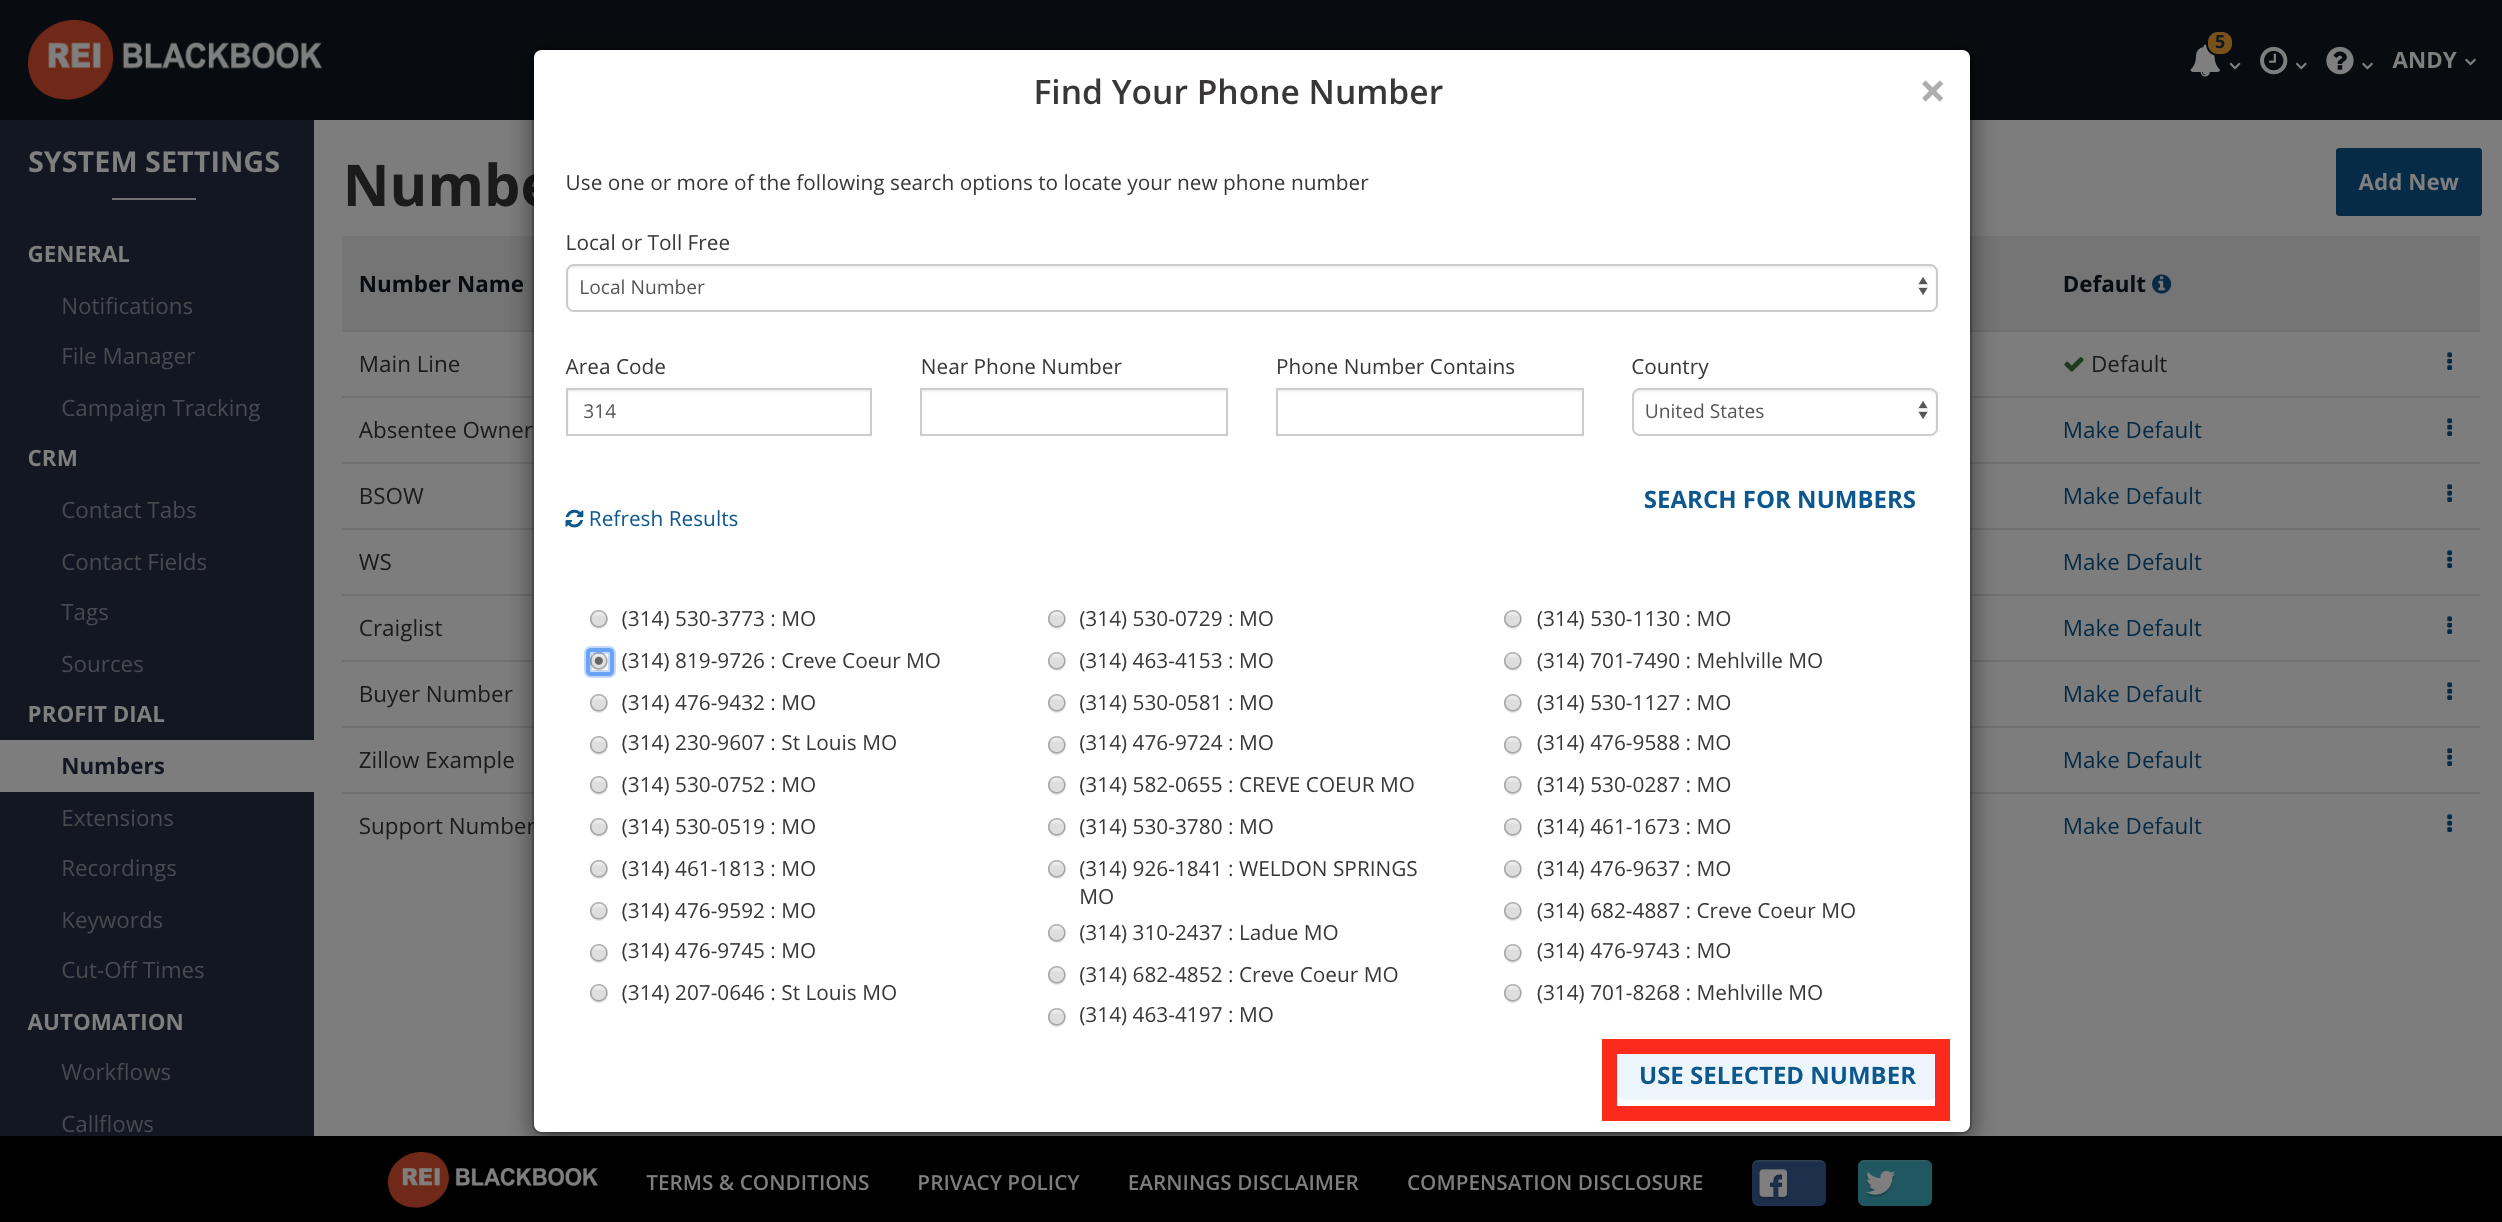Click the Twitter icon in footer
This screenshot has width=2502, height=1222.
pyautogui.click(x=1894, y=1183)
